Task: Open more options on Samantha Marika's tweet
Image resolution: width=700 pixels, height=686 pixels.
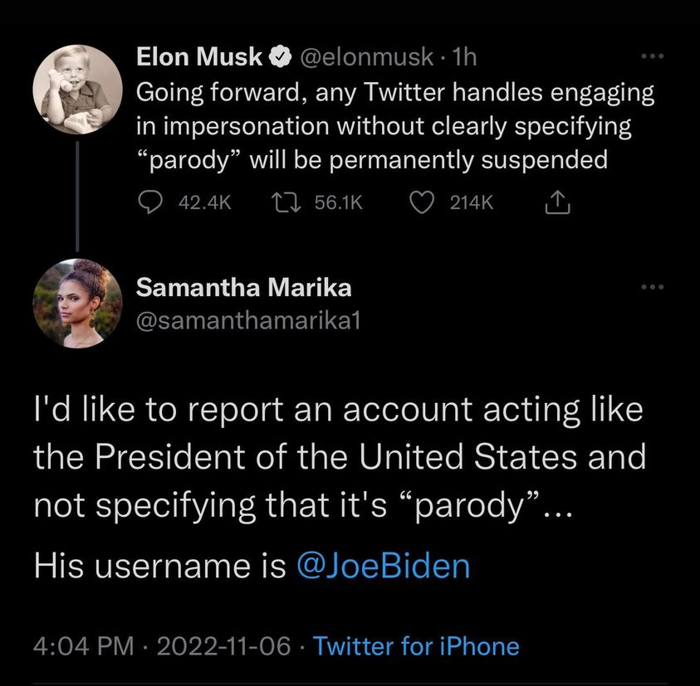Action: 653,288
